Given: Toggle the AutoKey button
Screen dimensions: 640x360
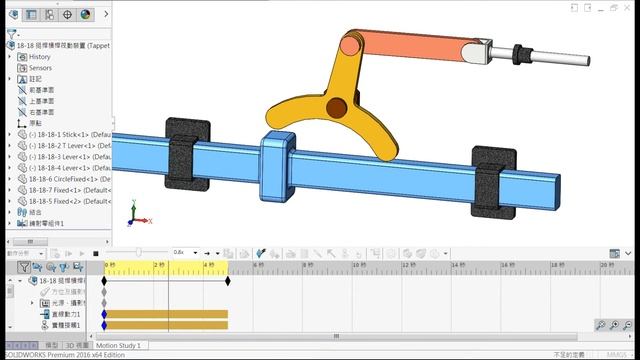Looking at the screenshot, I should [261, 253].
